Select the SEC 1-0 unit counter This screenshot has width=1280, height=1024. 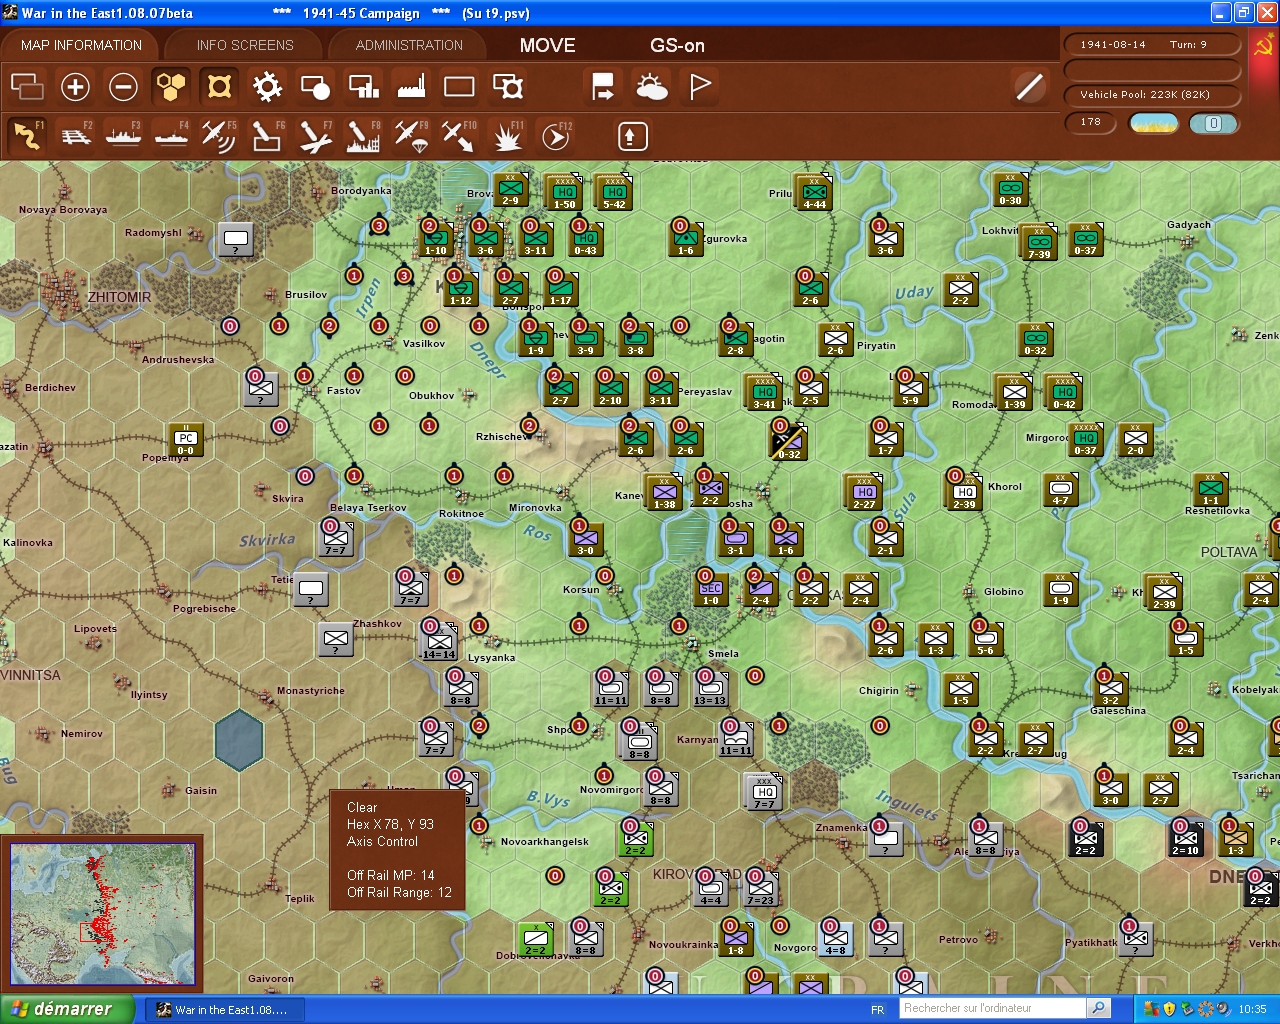(x=710, y=589)
